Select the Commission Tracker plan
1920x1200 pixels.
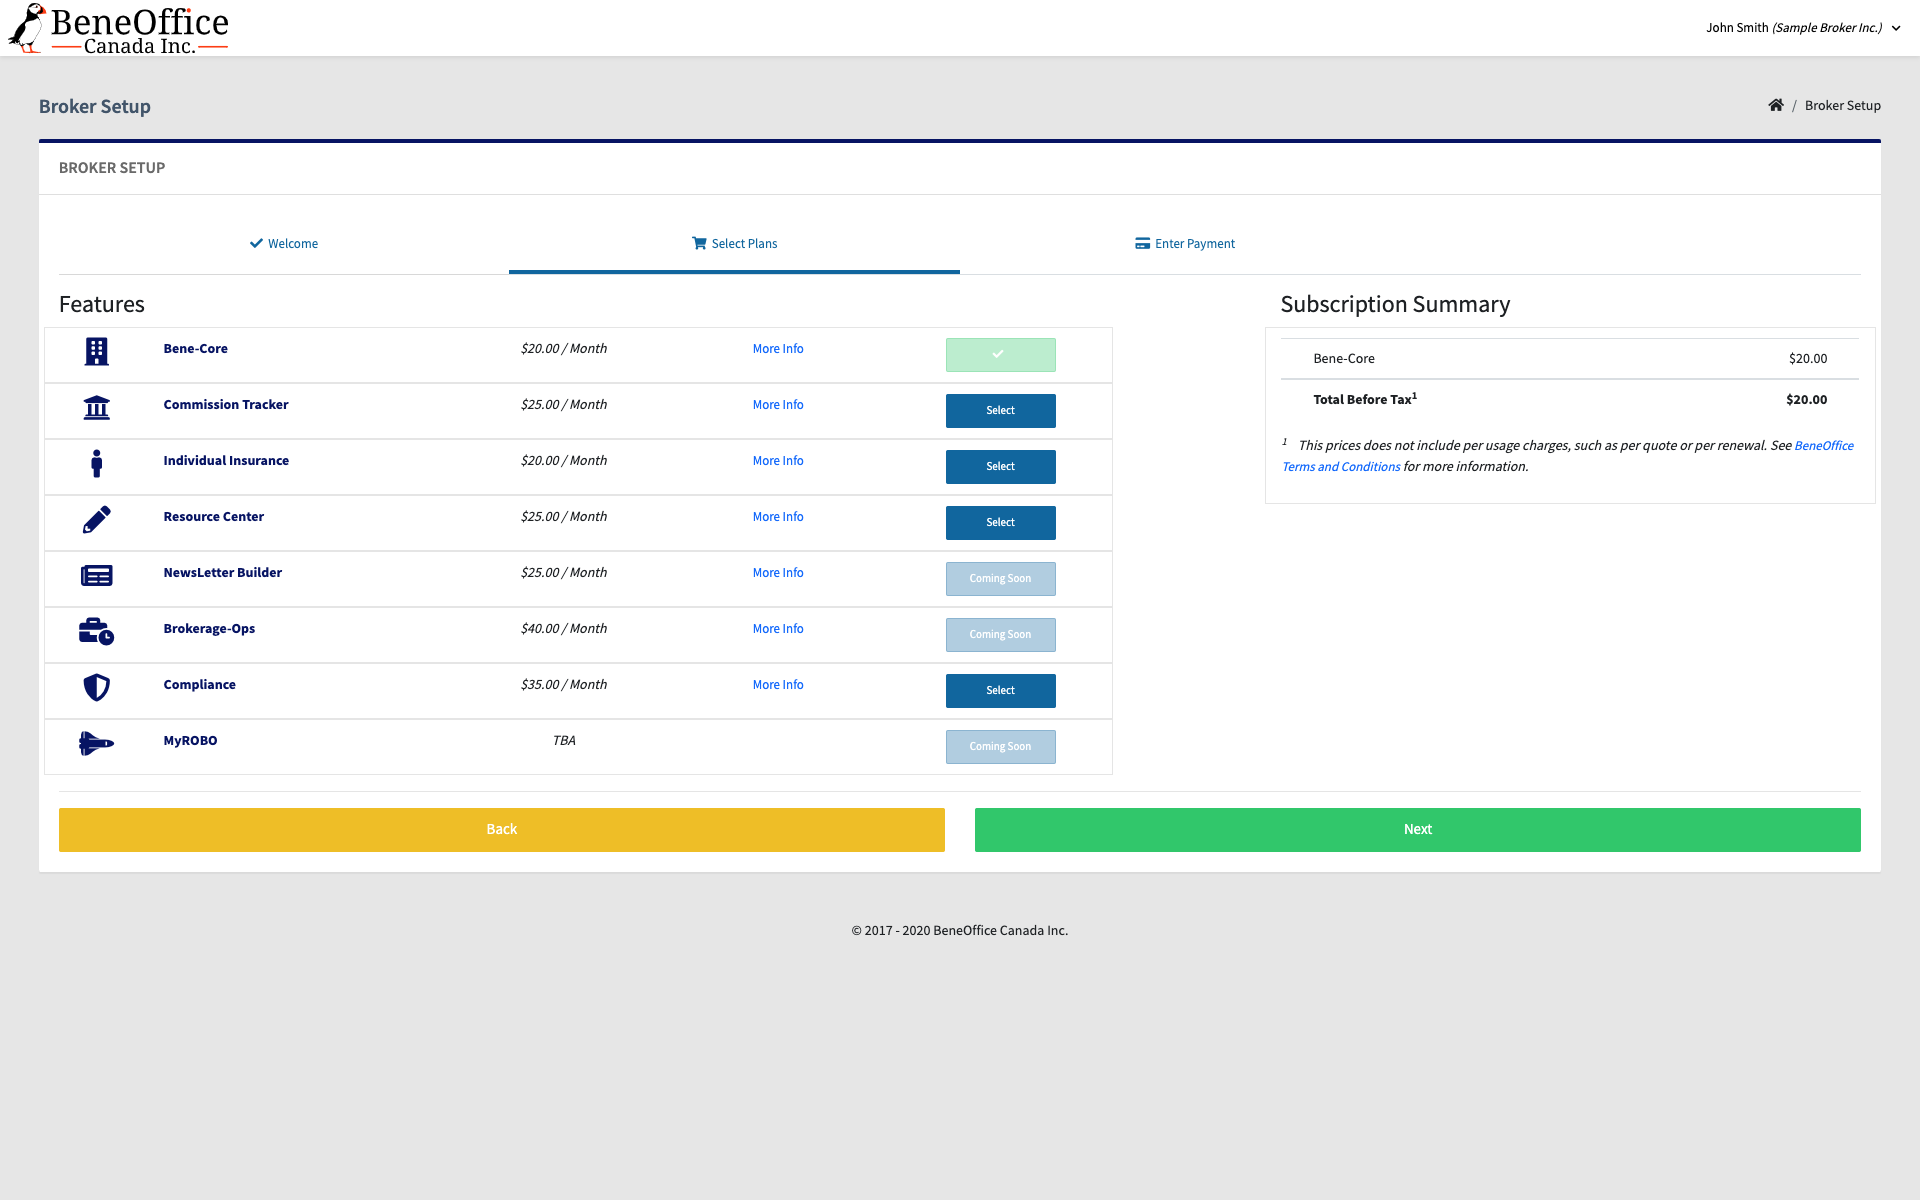click(1000, 411)
